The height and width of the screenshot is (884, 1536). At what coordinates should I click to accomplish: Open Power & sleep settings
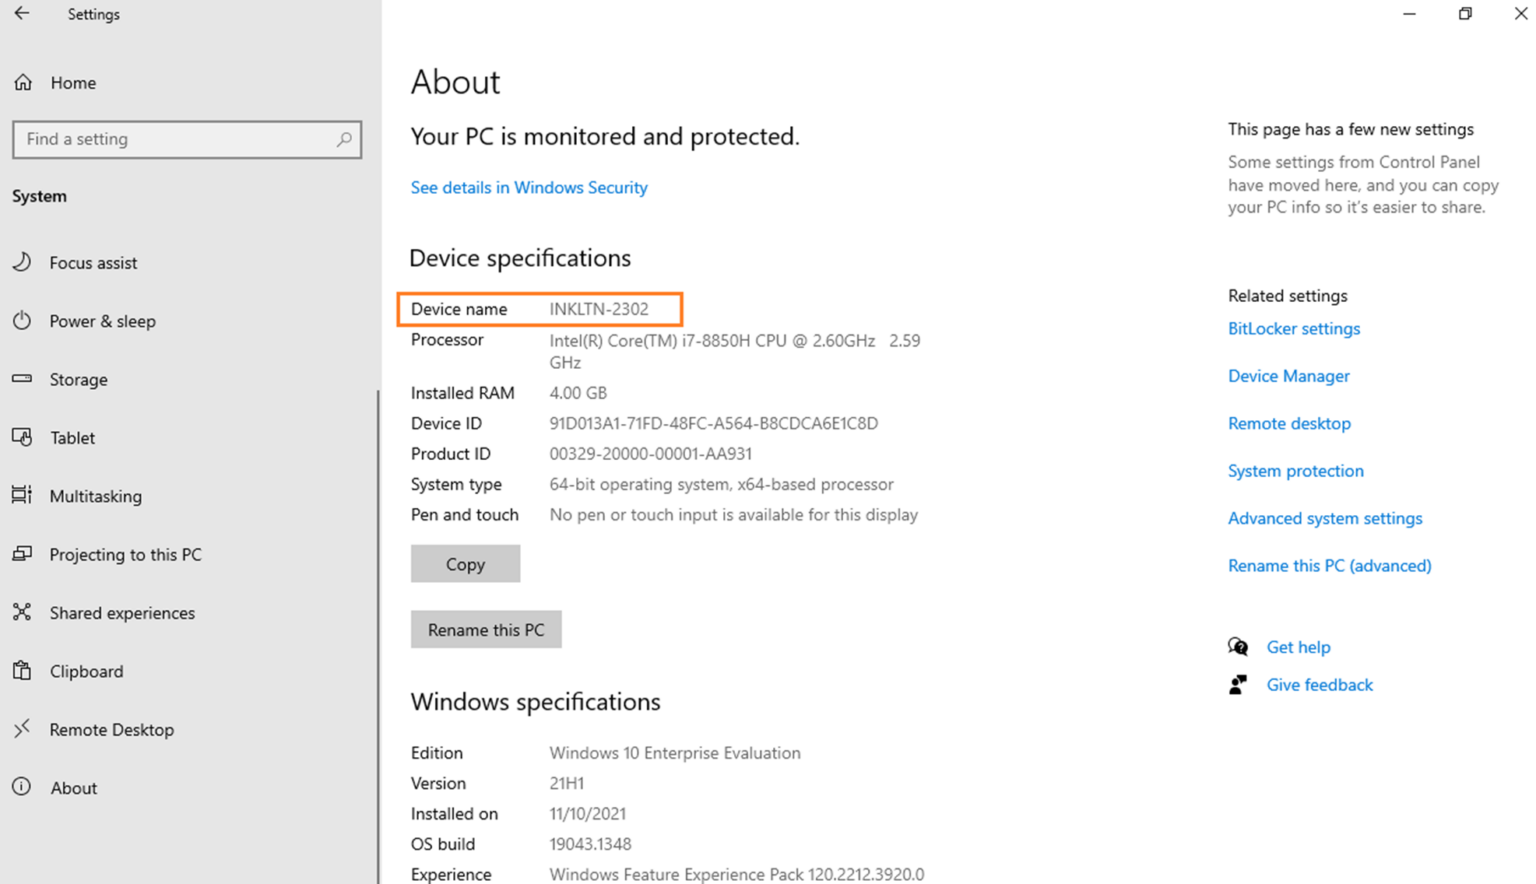23,321
